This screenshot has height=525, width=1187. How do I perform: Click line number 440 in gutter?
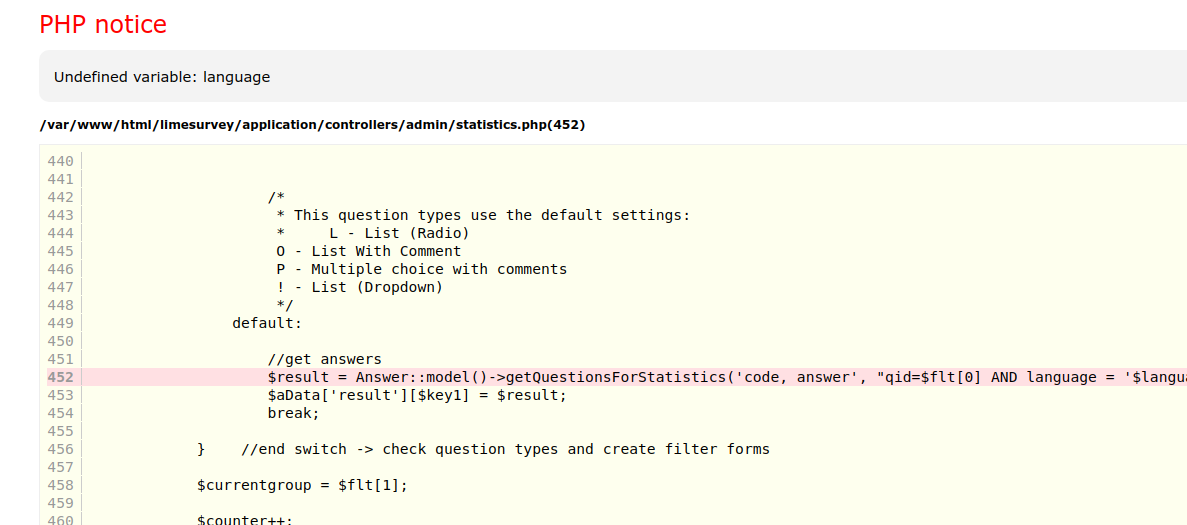(x=60, y=161)
